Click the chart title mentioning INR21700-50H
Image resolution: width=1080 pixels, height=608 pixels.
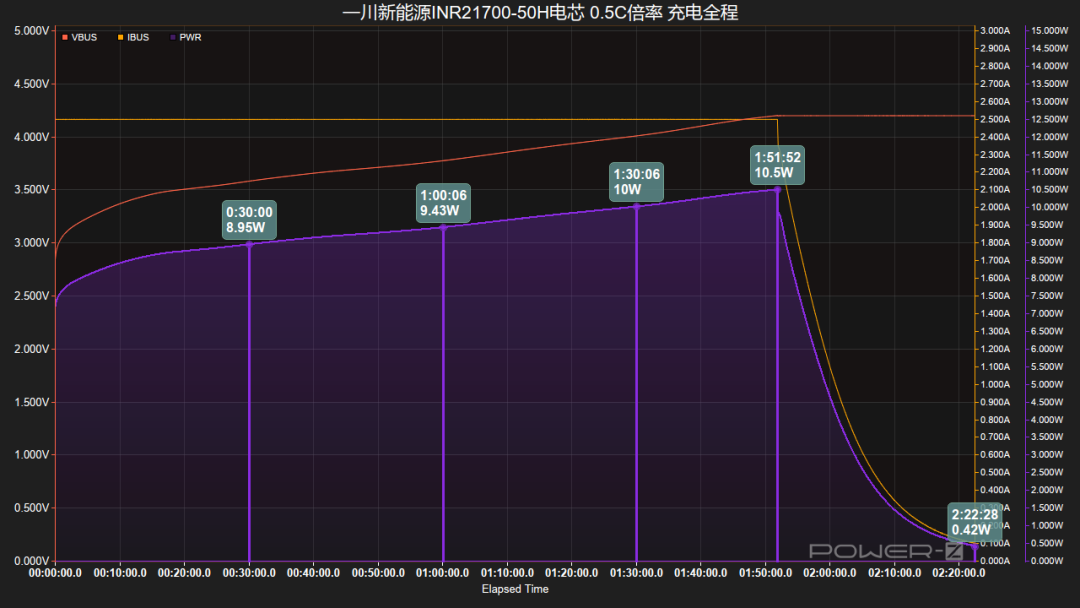540,12
